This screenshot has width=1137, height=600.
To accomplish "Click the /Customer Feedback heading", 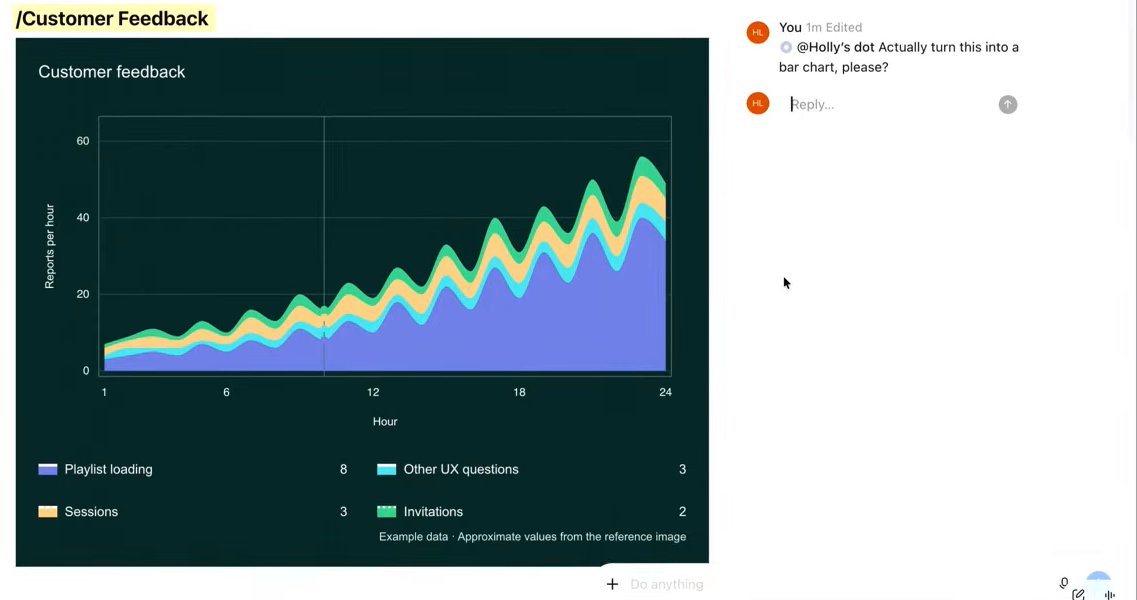I will (112, 19).
